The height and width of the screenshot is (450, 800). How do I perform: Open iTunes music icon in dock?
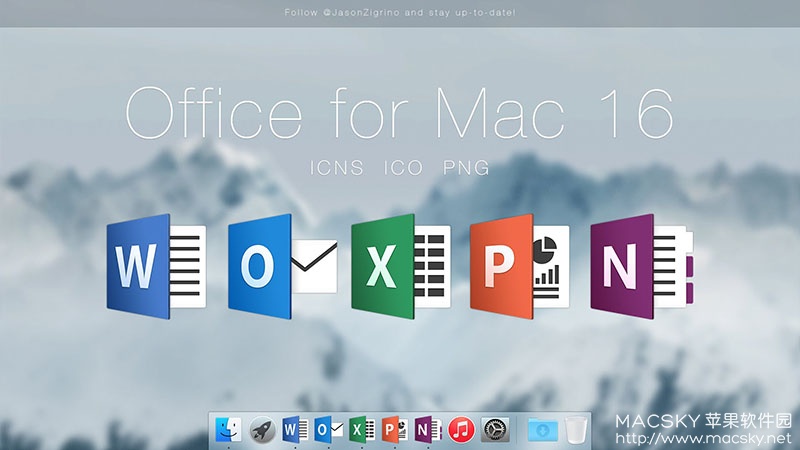pyautogui.click(x=461, y=430)
